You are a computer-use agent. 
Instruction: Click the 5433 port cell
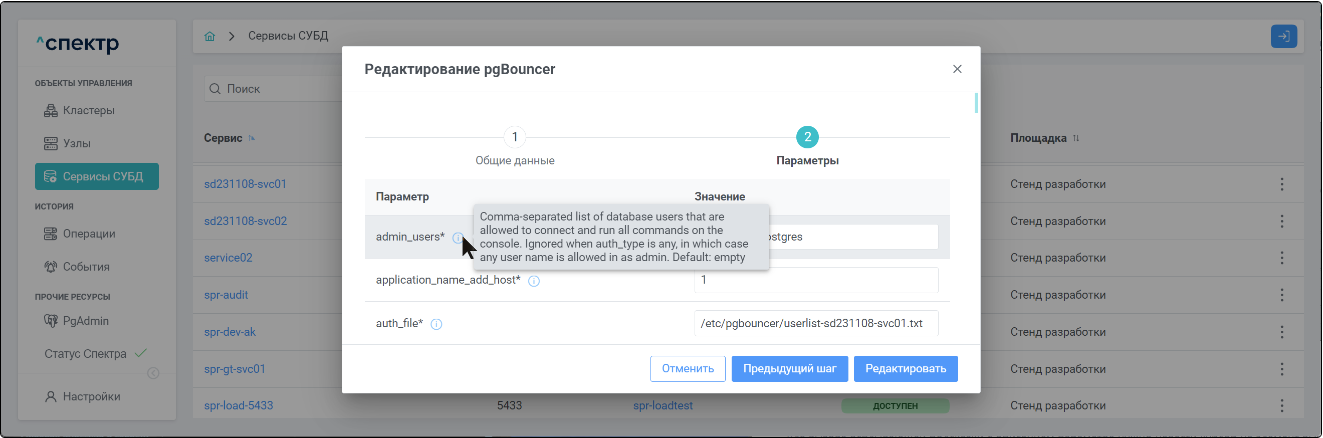coord(510,406)
